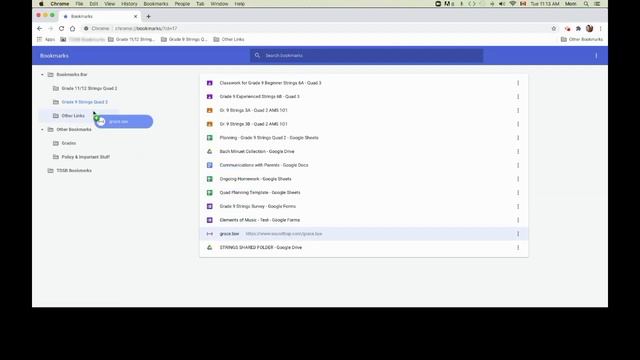640x360 pixels.
Task: Open more actions for Gr. 9 Strings 3A row
Action: (518, 110)
